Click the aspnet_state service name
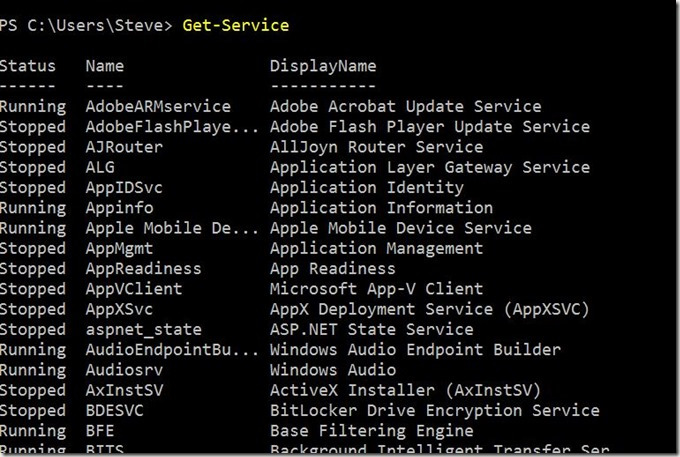Viewport: 680px width, 457px height. pyautogui.click(x=143, y=329)
